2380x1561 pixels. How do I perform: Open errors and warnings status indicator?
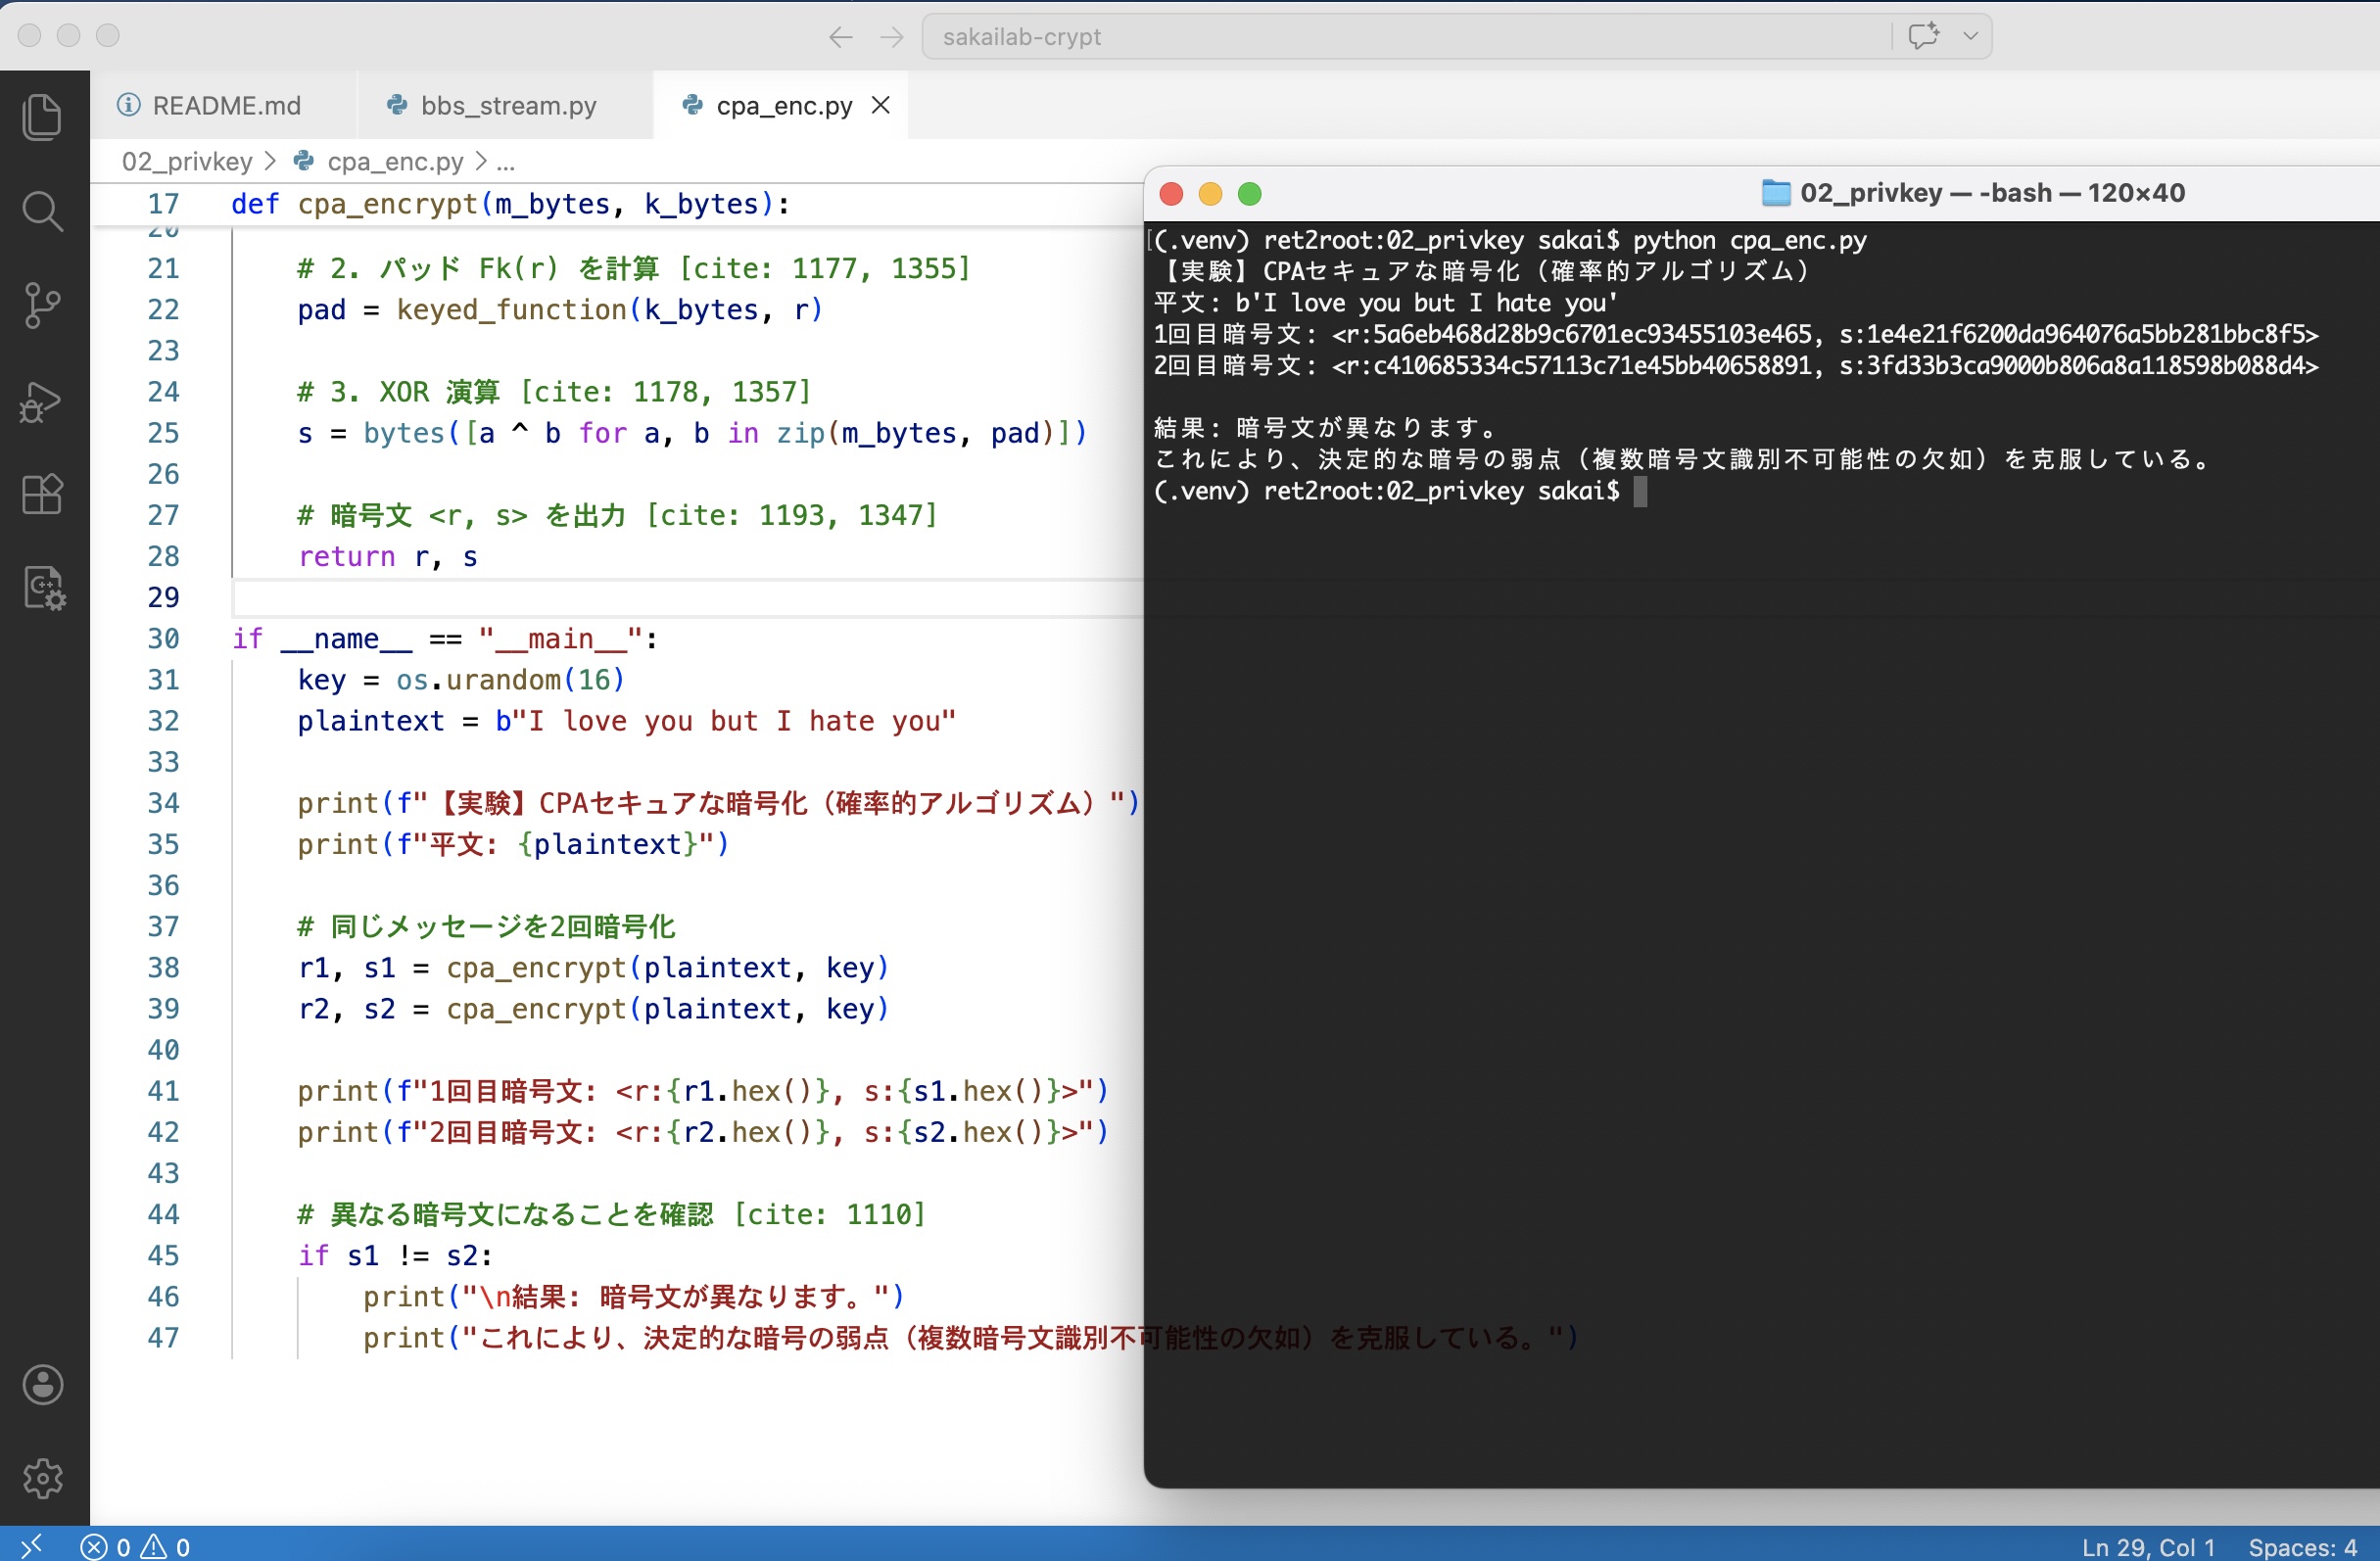[x=136, y=1547]
